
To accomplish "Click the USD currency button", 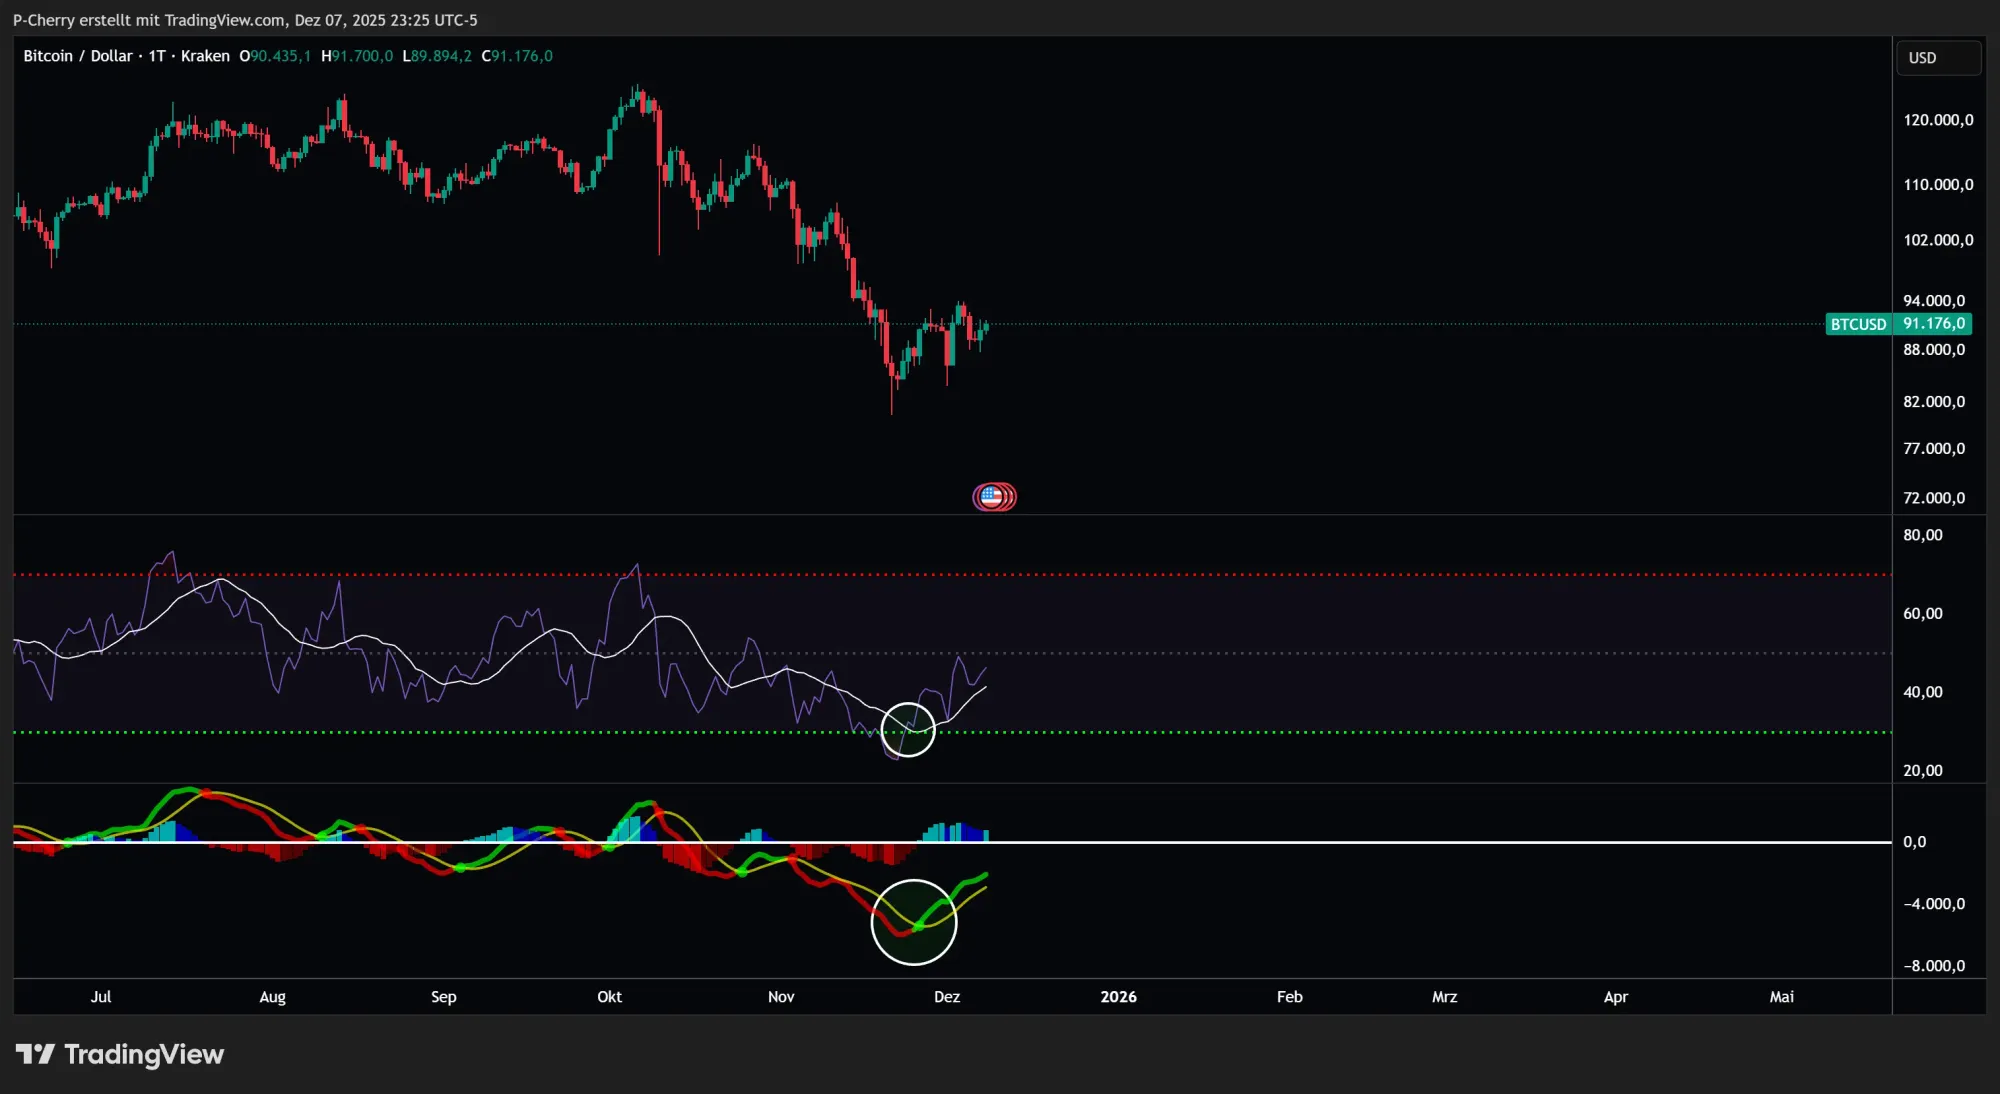I will 1937,57.
